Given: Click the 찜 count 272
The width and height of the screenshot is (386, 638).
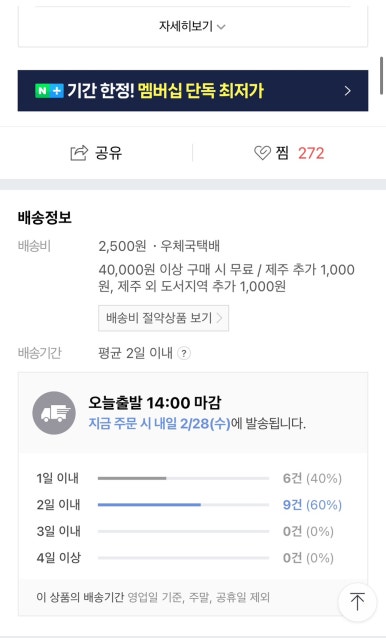Looking at the screenshot, I should click(x=311, y=153).
